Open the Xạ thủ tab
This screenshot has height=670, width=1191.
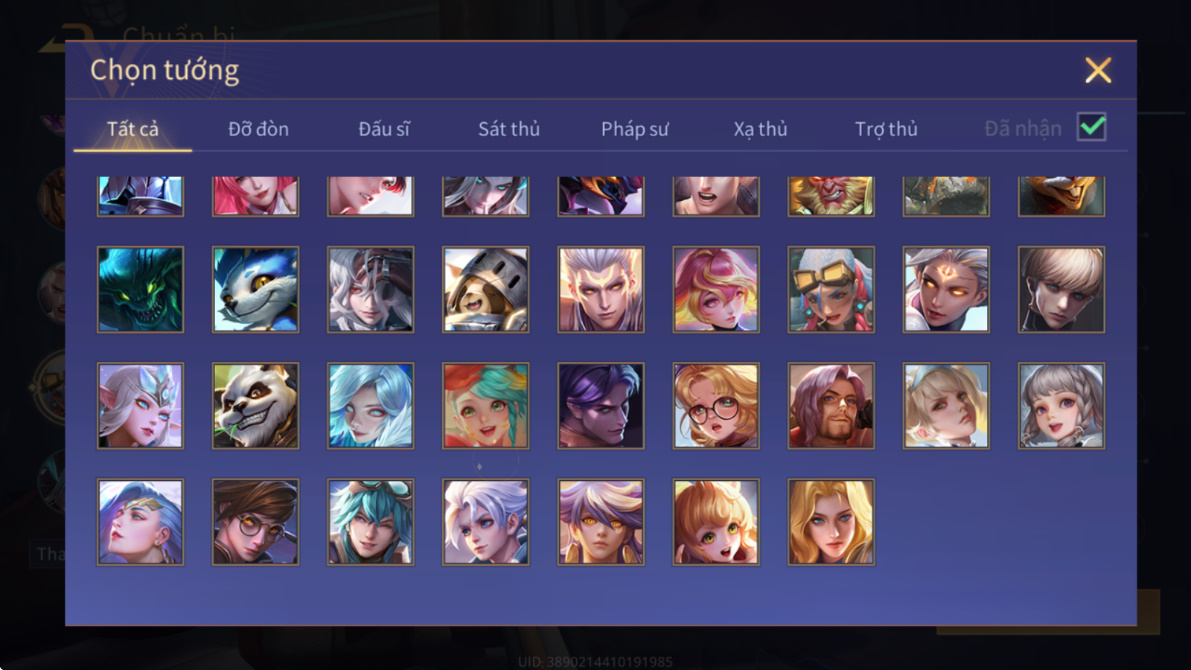760,129
